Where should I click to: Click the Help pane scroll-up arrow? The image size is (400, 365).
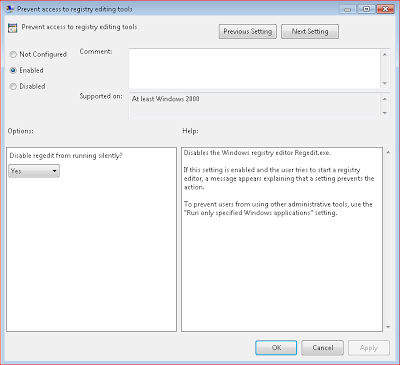click(388, 152)
